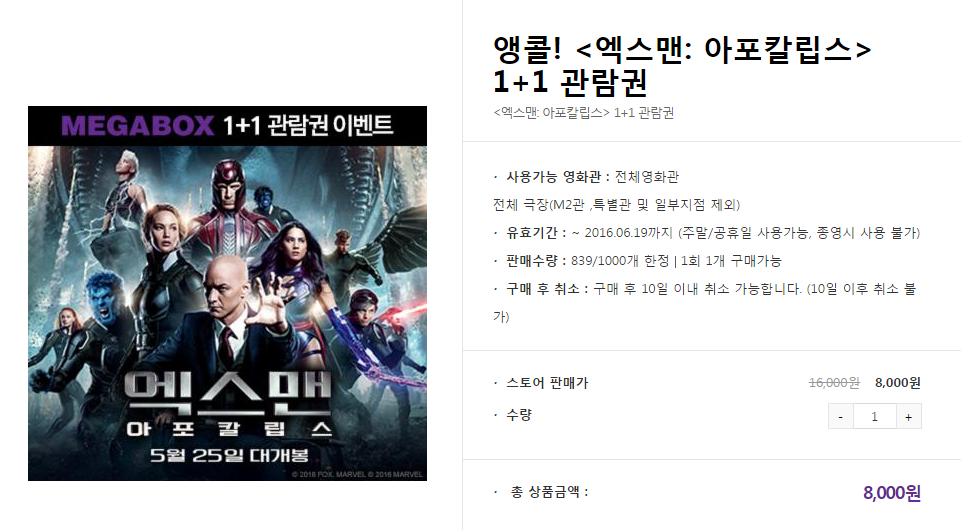Click the 8,000원 store sale price
961x530 pixels.
coord(898,383)
